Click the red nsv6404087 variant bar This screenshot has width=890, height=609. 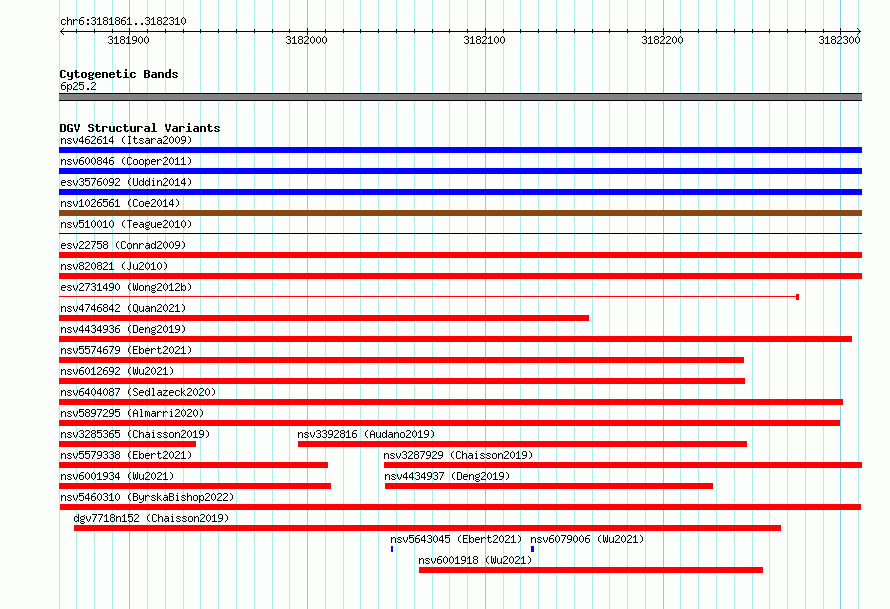[451, 402]
